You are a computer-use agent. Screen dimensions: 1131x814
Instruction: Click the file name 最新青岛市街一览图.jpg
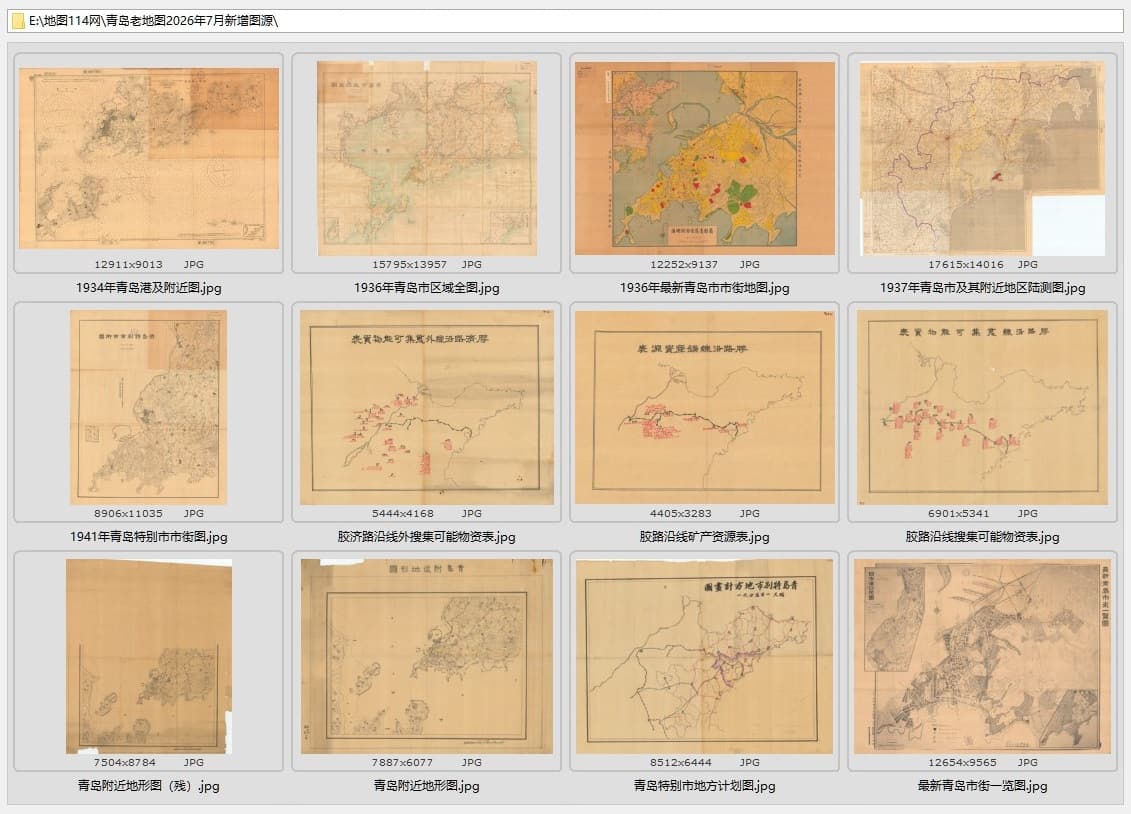point(982,786)
